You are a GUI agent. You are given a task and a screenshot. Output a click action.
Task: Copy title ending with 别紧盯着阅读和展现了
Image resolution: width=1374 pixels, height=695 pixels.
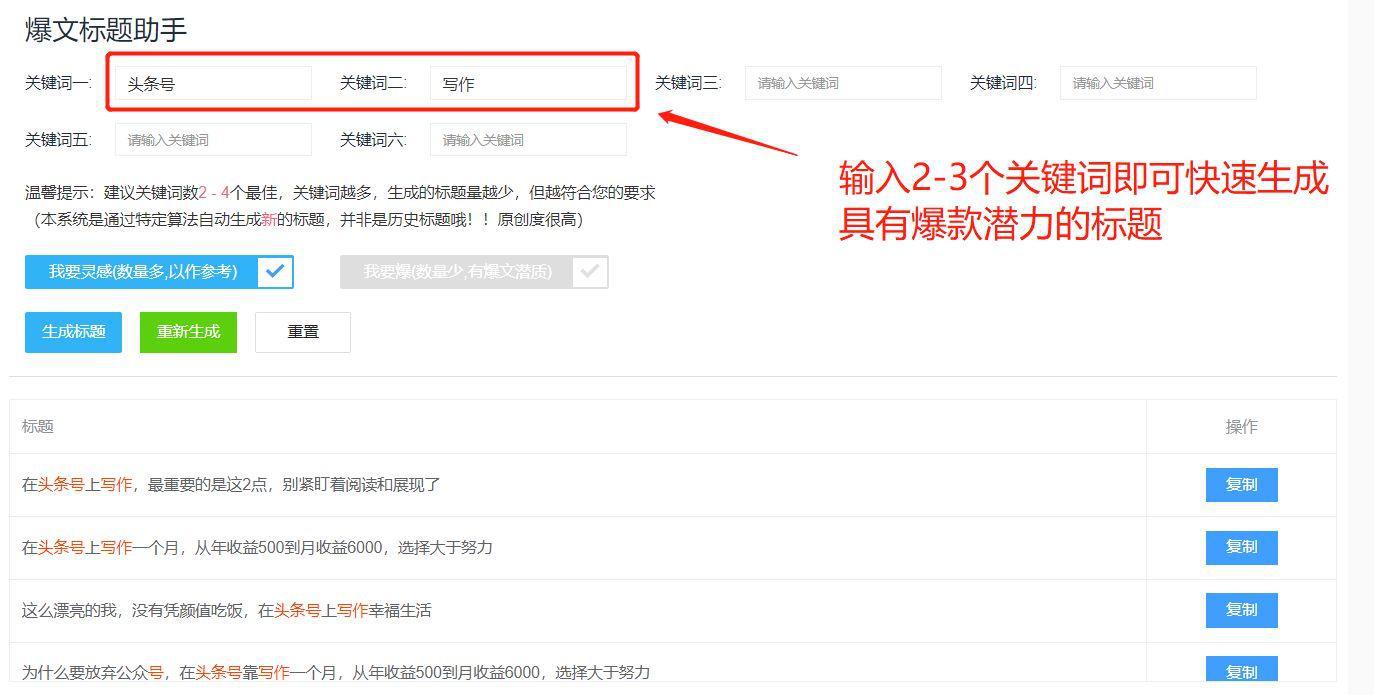(1241, 485)
